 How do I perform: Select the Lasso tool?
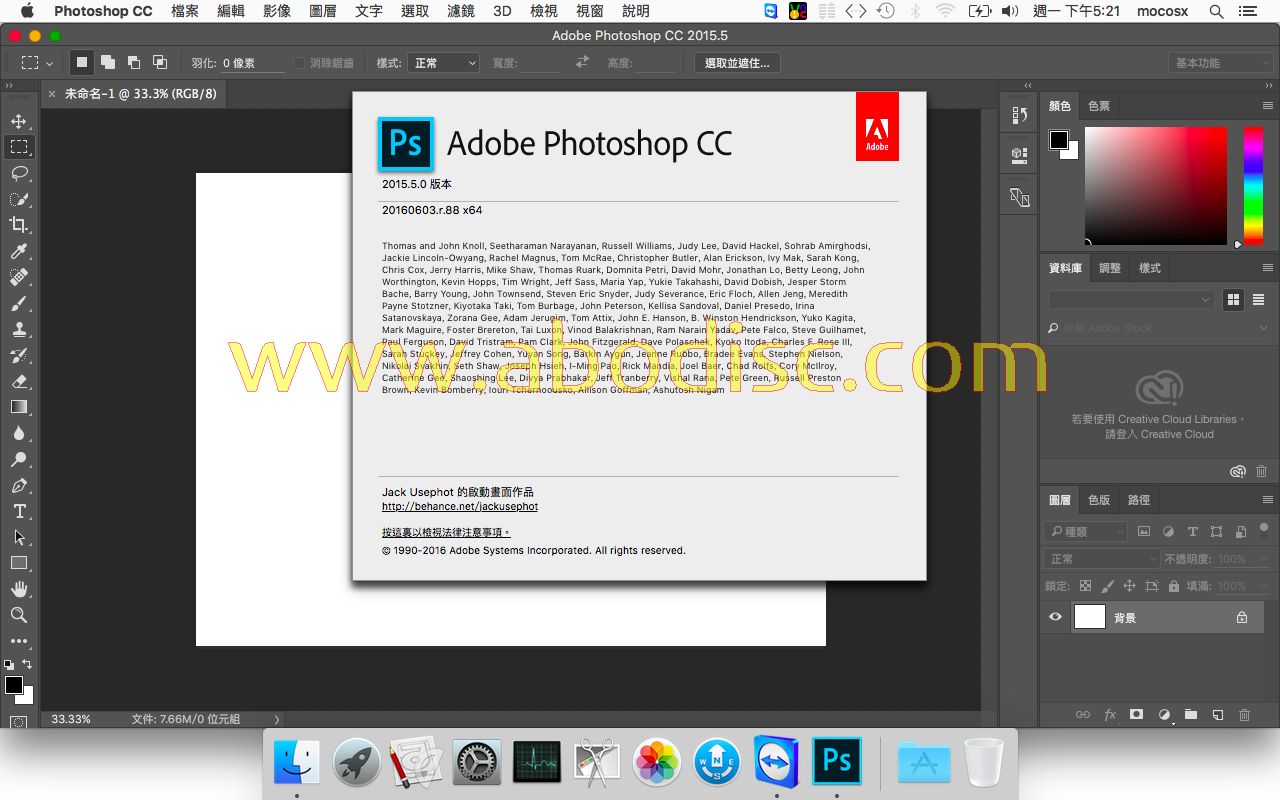coord(18,173)
